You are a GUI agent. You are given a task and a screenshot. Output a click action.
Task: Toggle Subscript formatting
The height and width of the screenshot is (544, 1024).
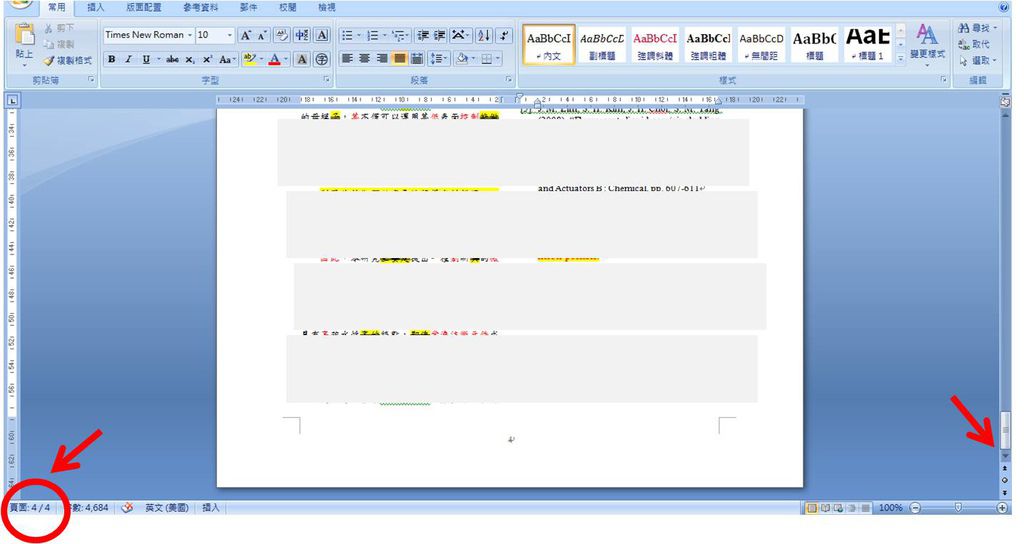[189, 59]
